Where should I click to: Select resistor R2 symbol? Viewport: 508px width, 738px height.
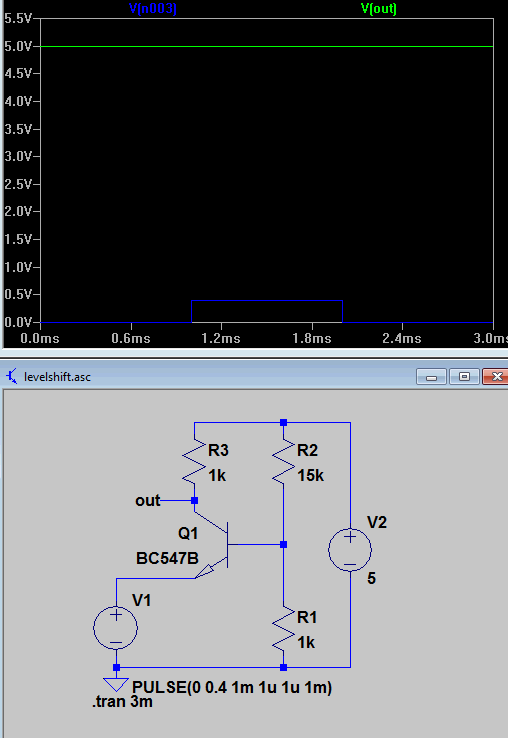283,463
